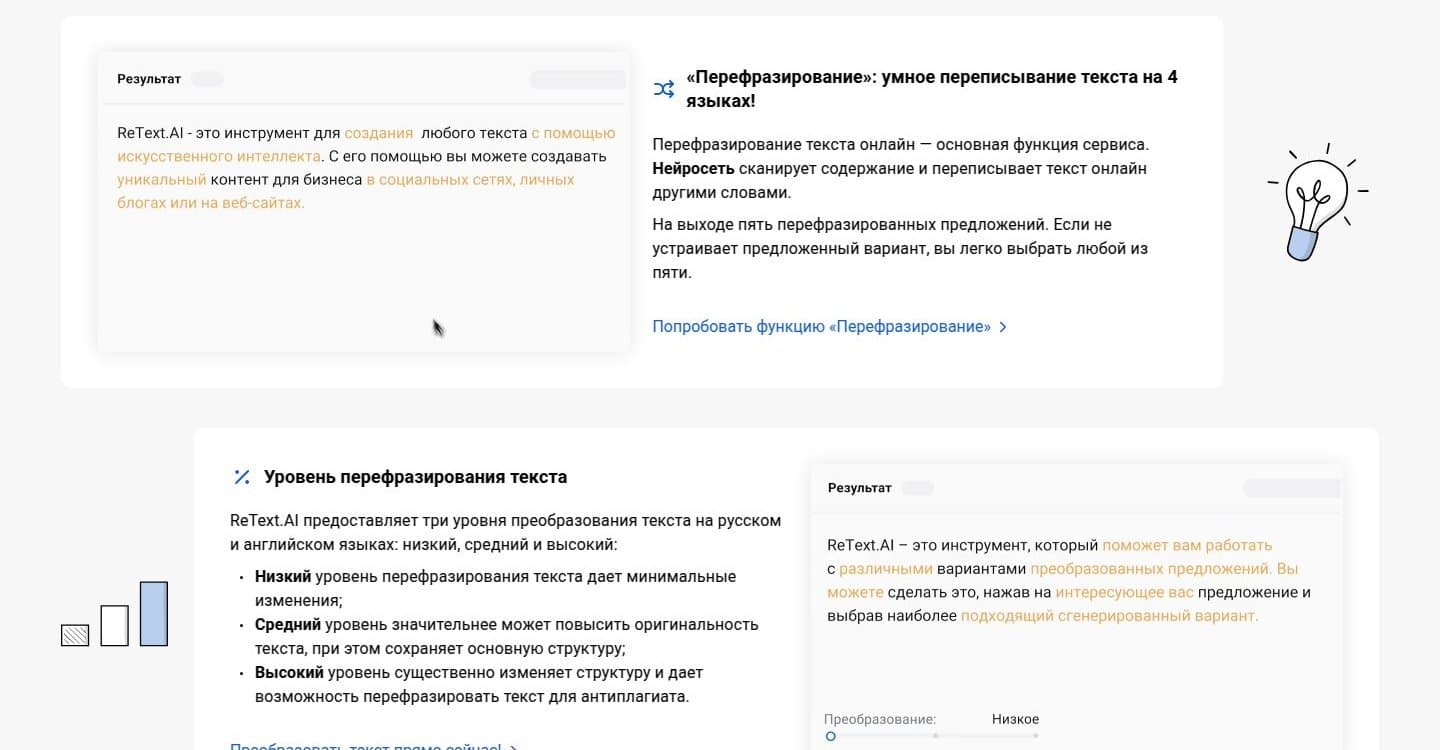Click highlighted phrase «преобразованных предложений. Вы»
Viewport: 1440px width, 750px height.
(x=1164, y=569)
